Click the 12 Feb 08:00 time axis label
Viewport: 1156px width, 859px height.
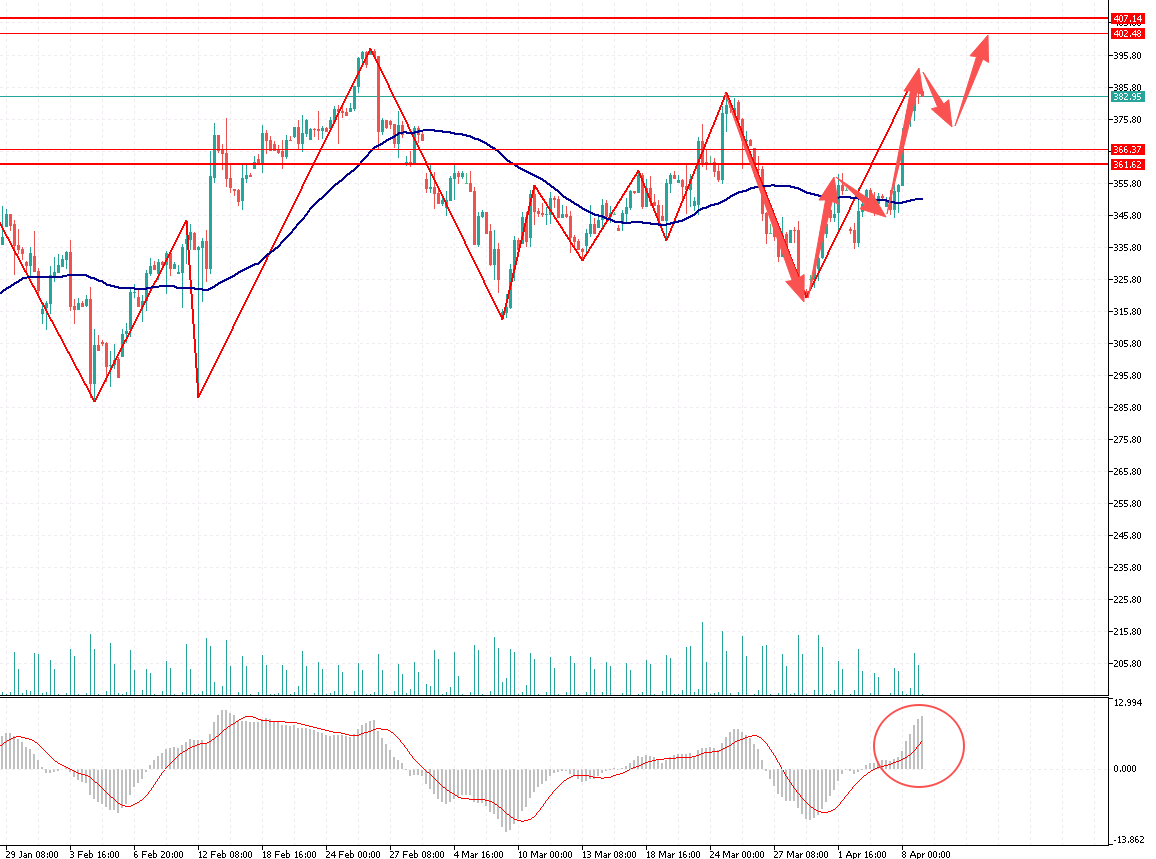tap(225, 855)
